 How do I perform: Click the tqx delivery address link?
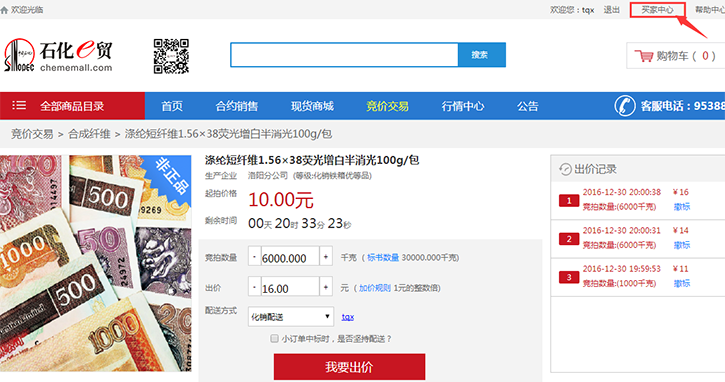(x=348, y=317)
